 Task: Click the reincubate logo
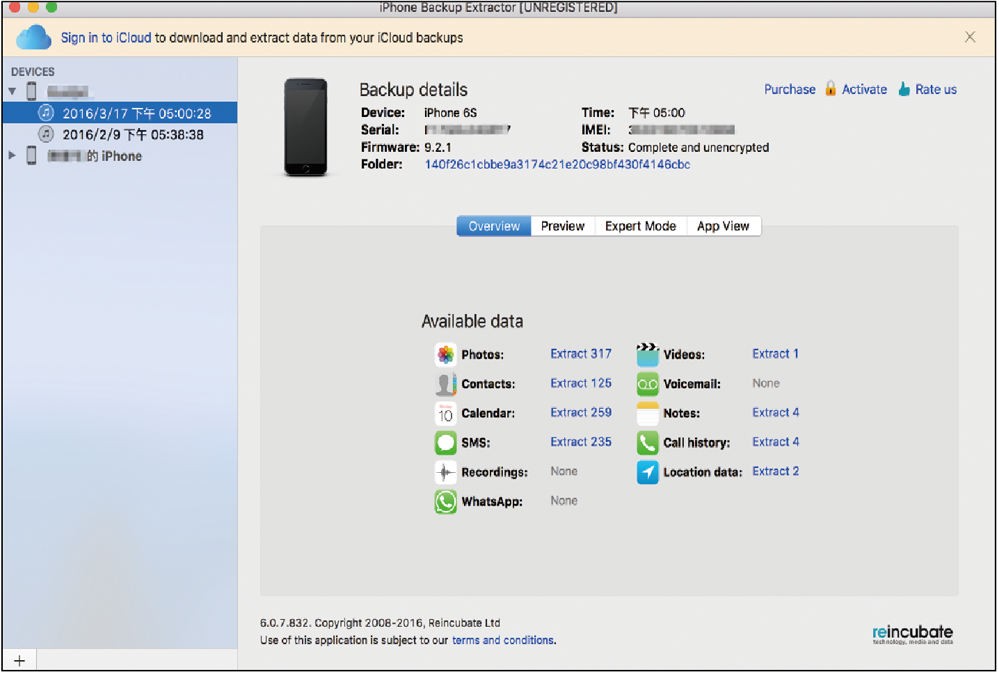(912, 634)
